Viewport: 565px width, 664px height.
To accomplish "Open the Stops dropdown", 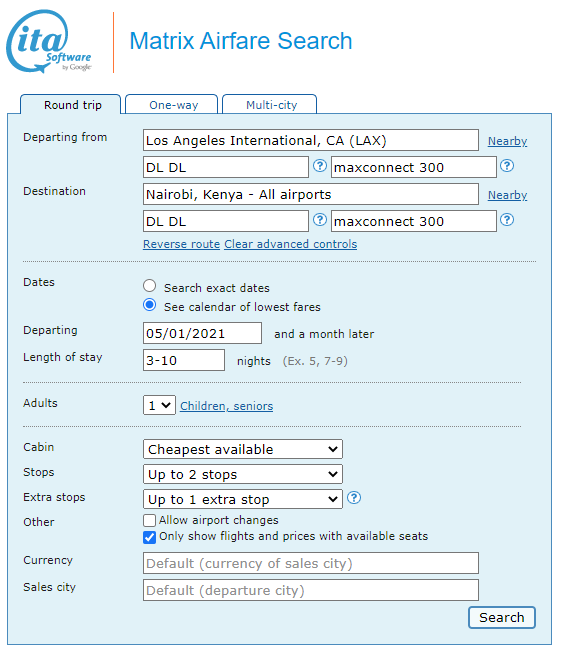I will click(x=243, y=474).
